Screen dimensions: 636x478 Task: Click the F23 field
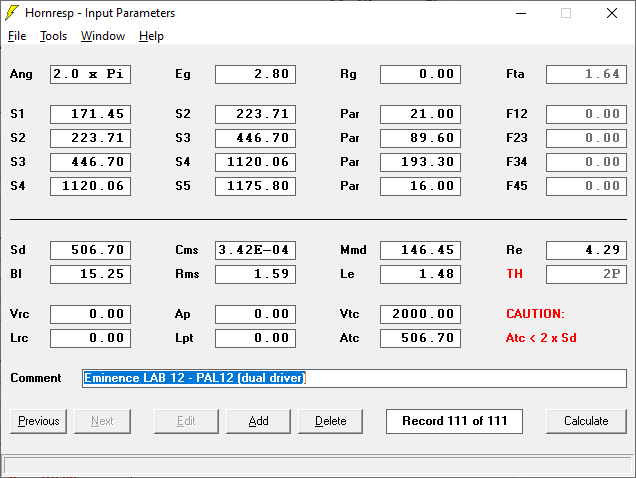[x=586, y=138]
